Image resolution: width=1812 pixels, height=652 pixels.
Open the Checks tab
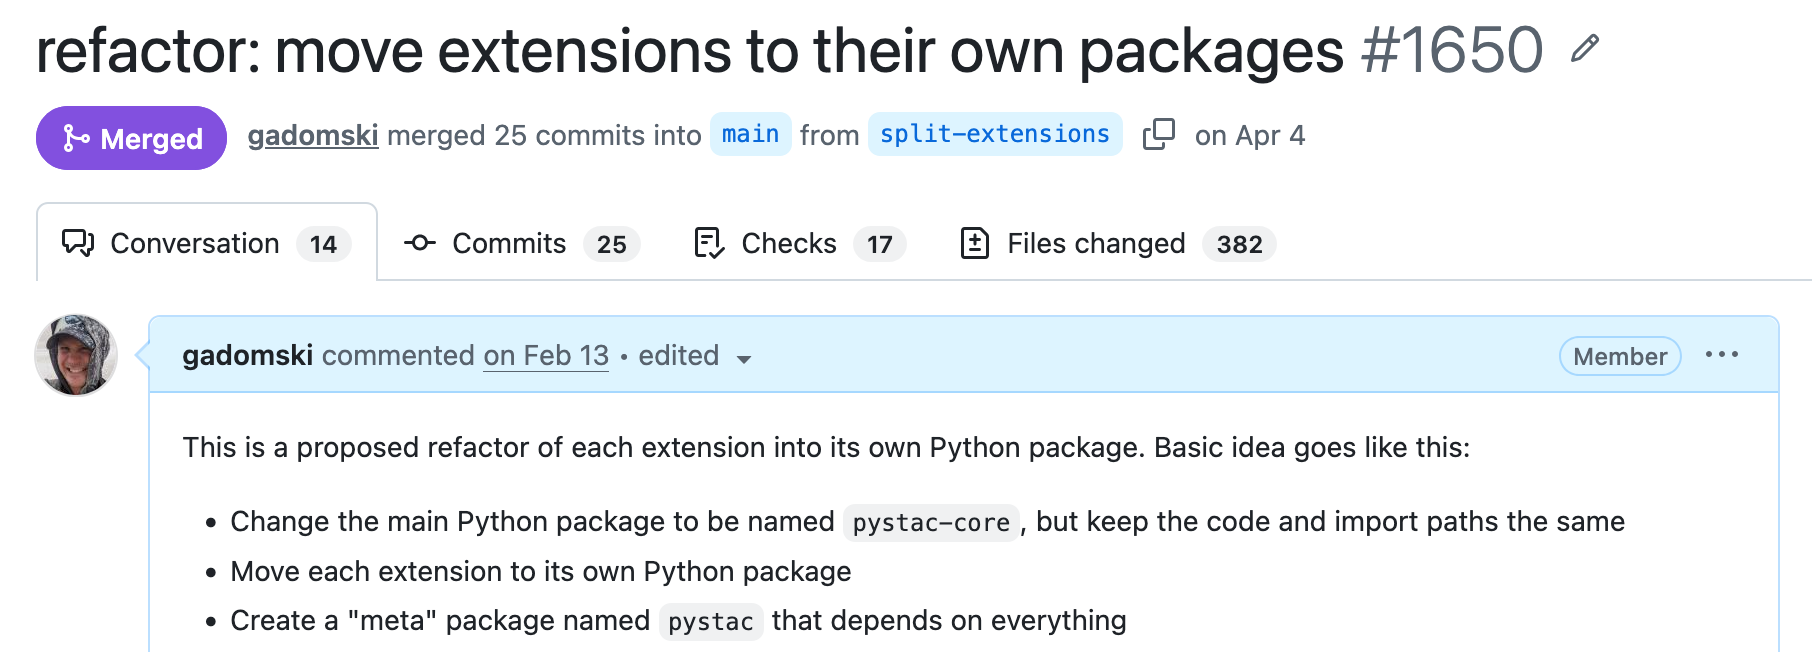point(800,243)
